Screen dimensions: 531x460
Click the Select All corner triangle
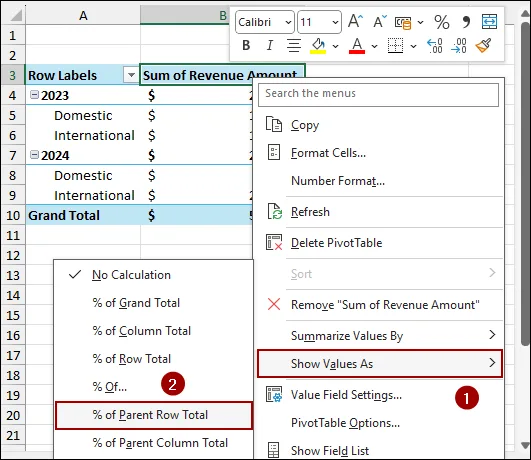point(16,16)
